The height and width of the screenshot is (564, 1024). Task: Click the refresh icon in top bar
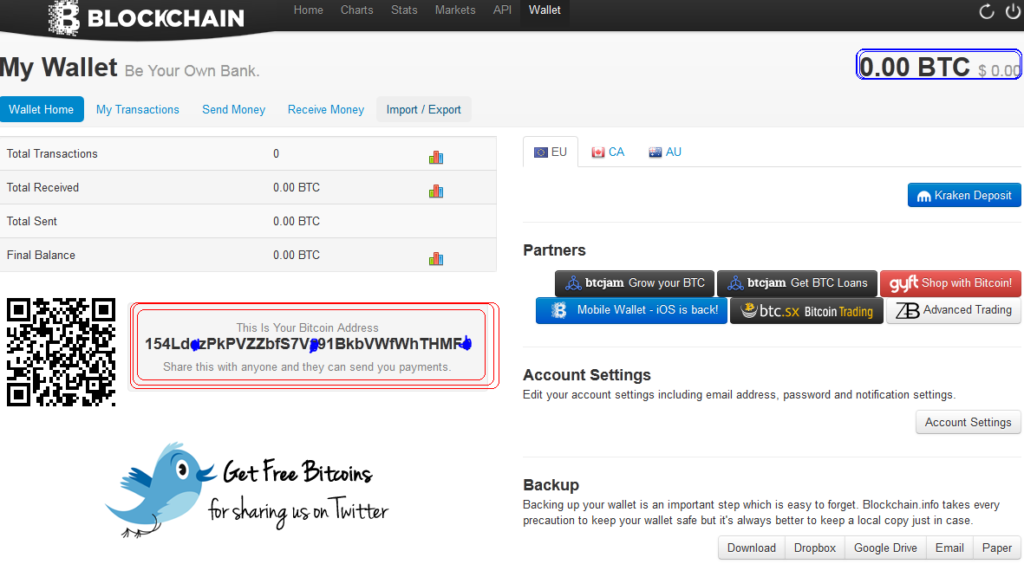(x=986, y=12)
